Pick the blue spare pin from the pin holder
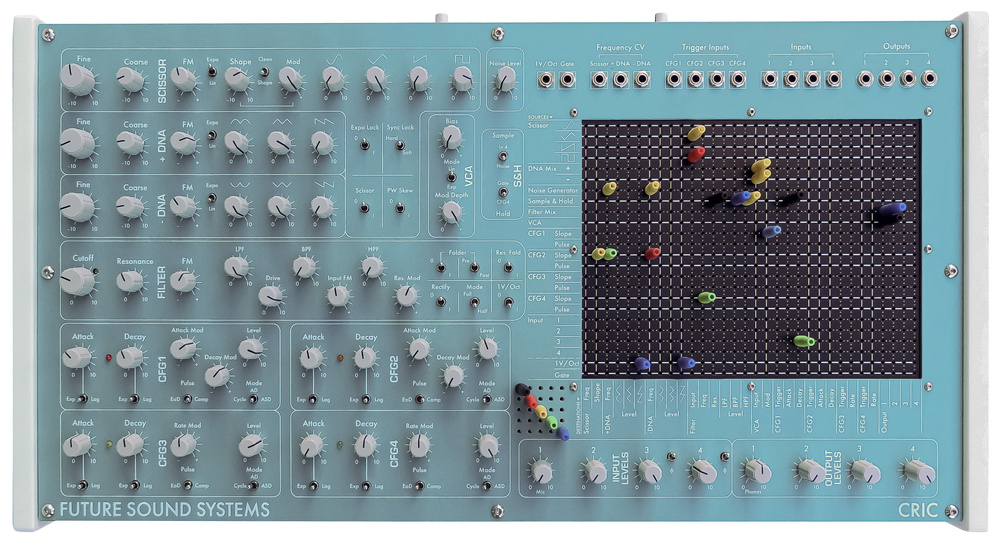 pos(562,433)
